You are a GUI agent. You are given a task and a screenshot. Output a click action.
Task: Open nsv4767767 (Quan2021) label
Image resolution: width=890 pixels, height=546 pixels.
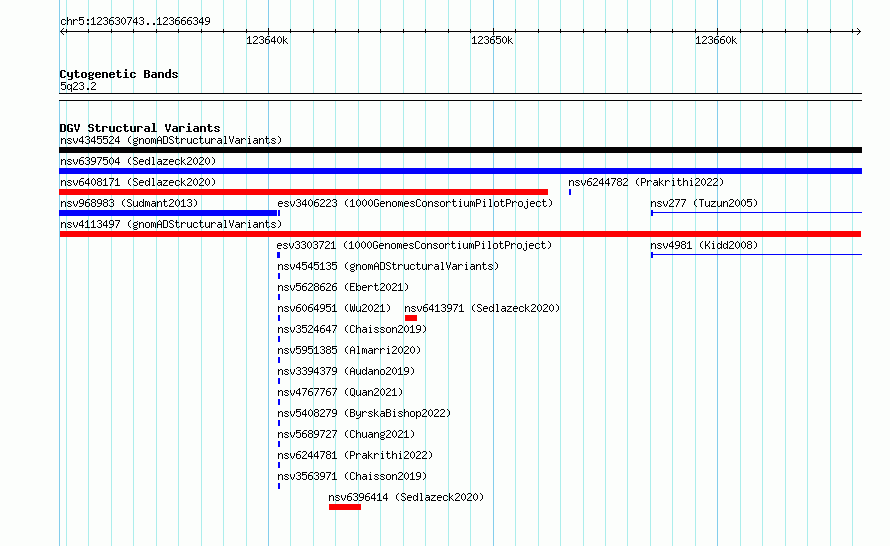click(340, 392)
